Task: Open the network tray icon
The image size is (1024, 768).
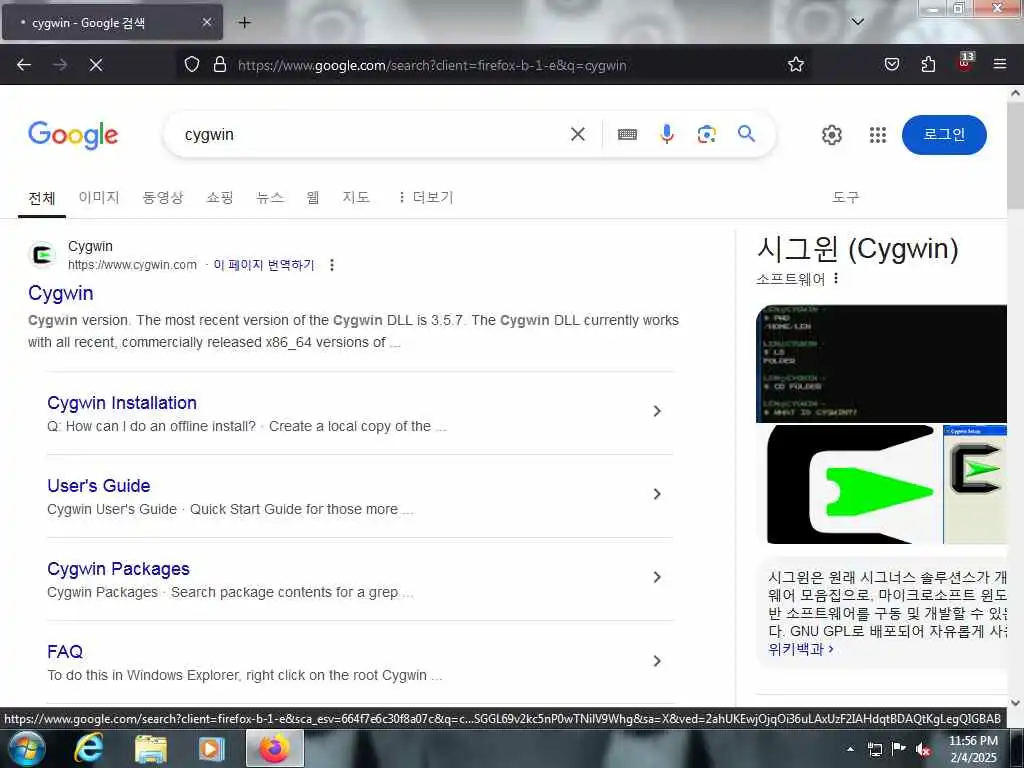Action: click(874, 750)
